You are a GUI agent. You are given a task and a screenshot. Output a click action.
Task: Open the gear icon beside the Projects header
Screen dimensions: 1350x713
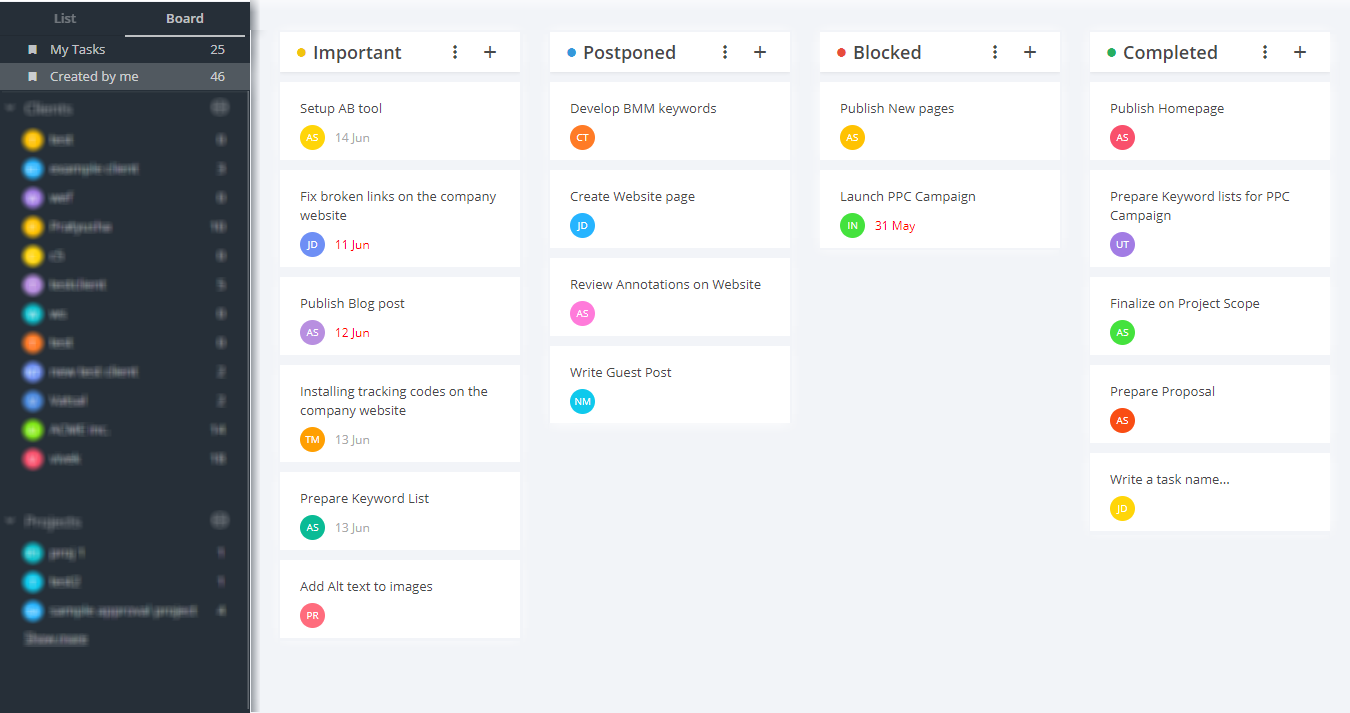pos(220,521)
